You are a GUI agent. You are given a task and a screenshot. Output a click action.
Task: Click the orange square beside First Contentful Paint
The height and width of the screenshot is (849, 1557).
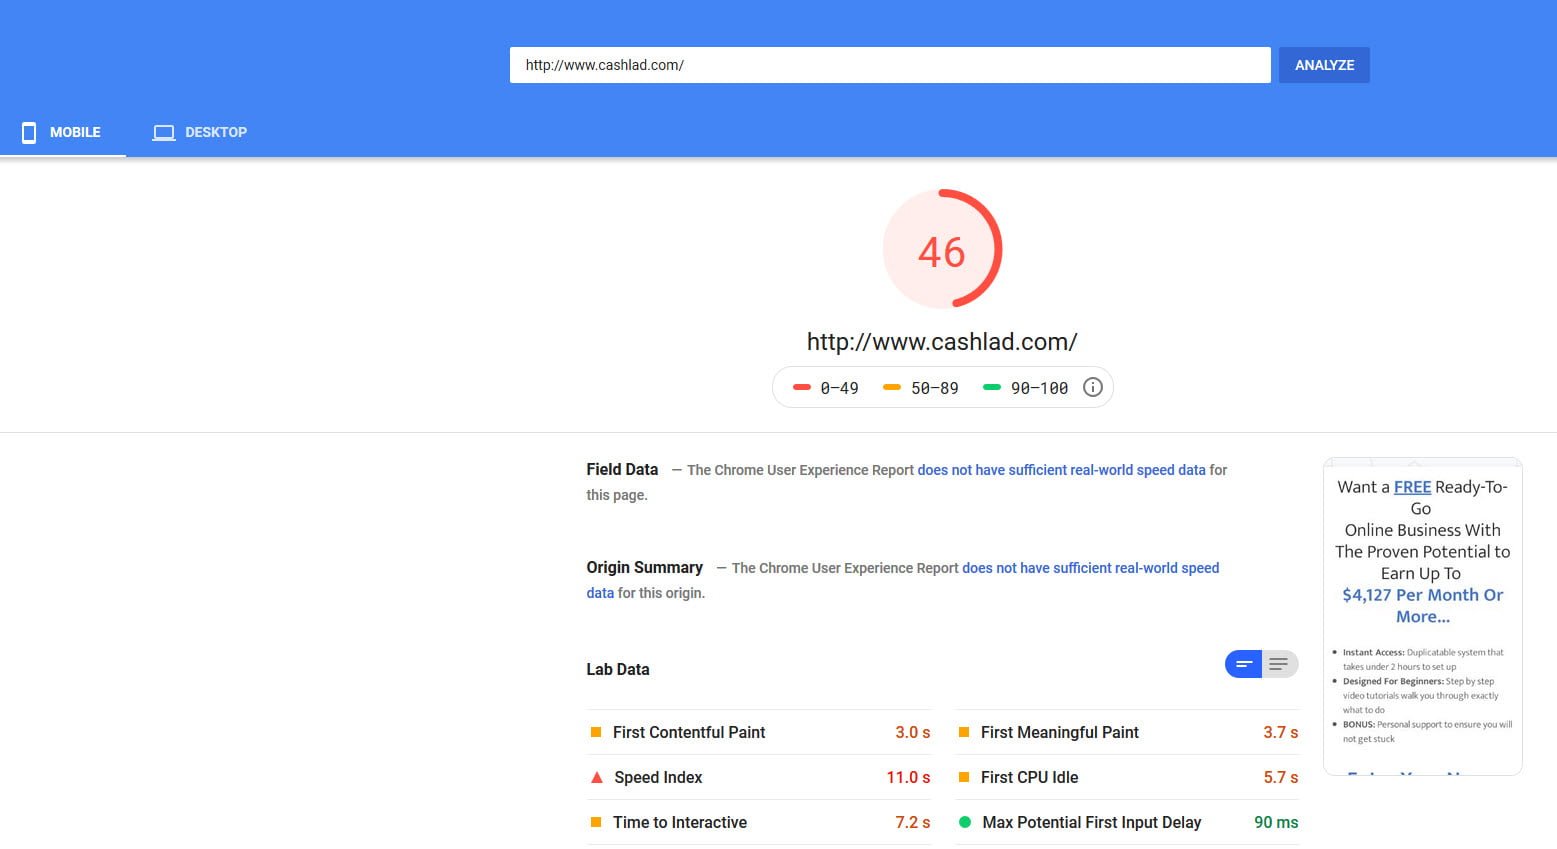tap(595, 731)
